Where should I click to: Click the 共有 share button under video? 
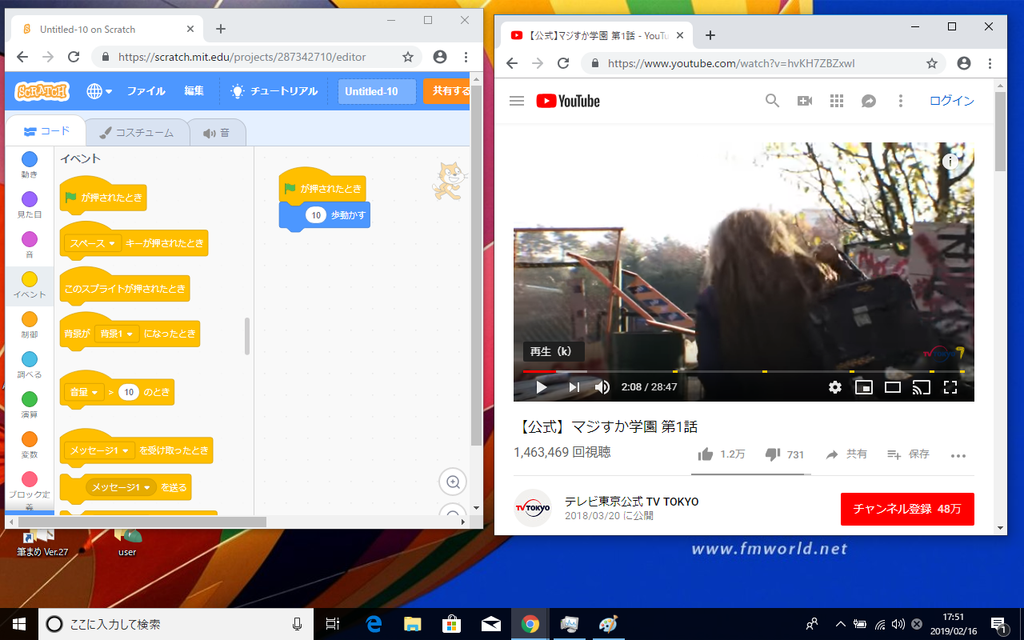(846, 455)
